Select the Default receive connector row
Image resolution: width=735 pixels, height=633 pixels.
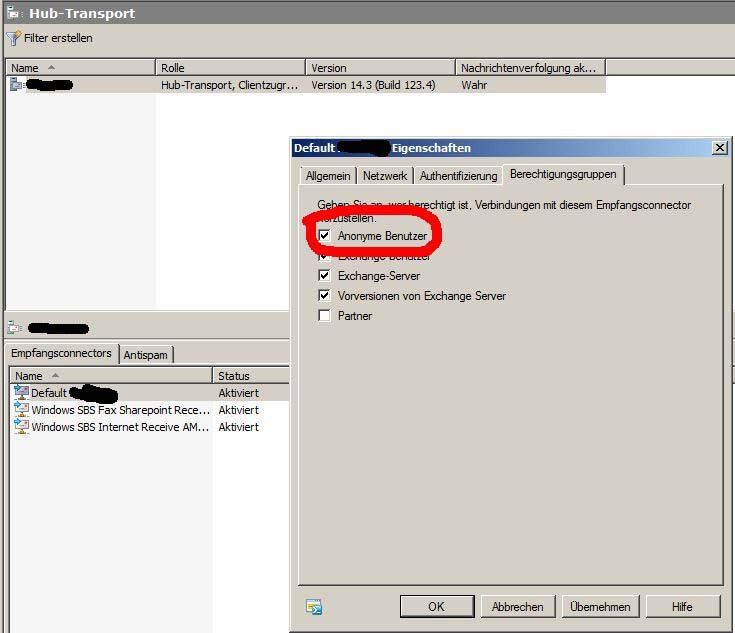pos(150,392)
